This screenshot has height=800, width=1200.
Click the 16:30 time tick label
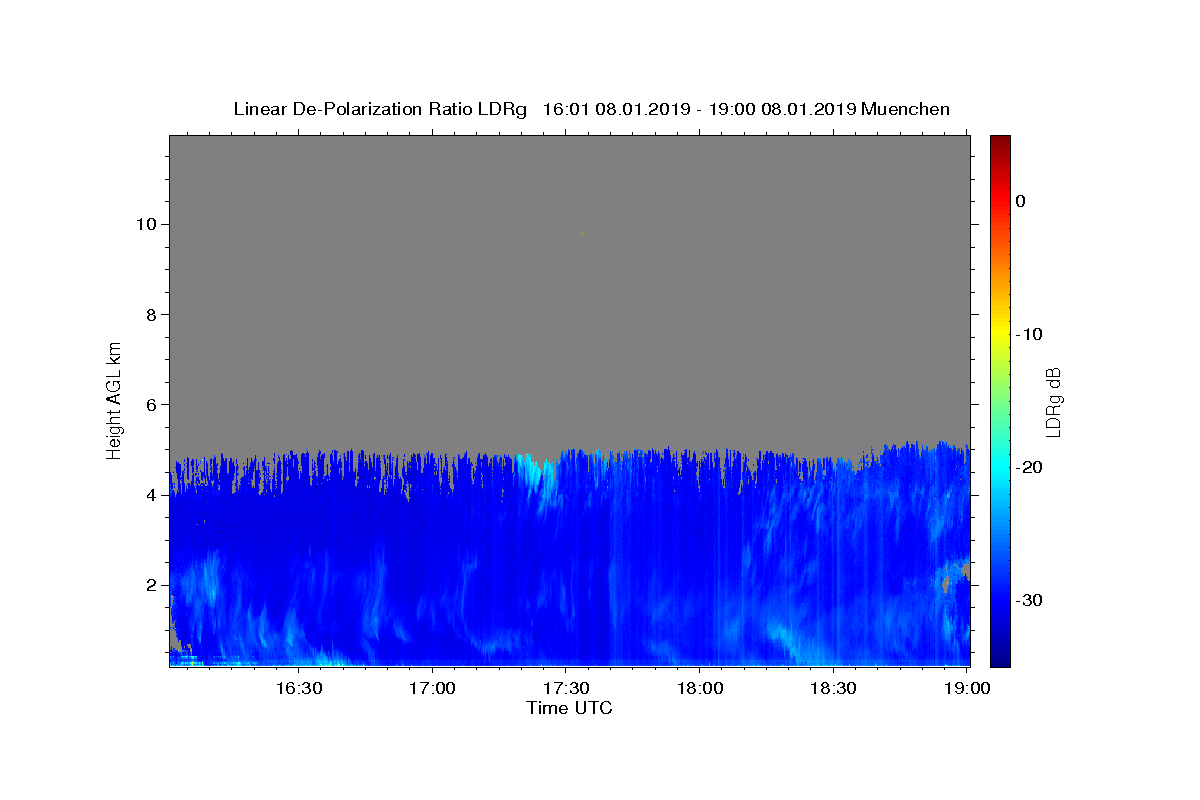(299, 688)
